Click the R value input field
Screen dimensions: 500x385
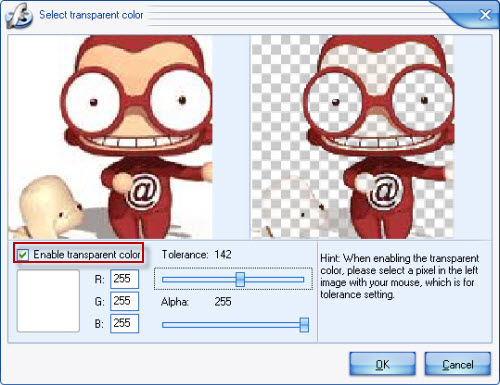click(x=124, y=279)
